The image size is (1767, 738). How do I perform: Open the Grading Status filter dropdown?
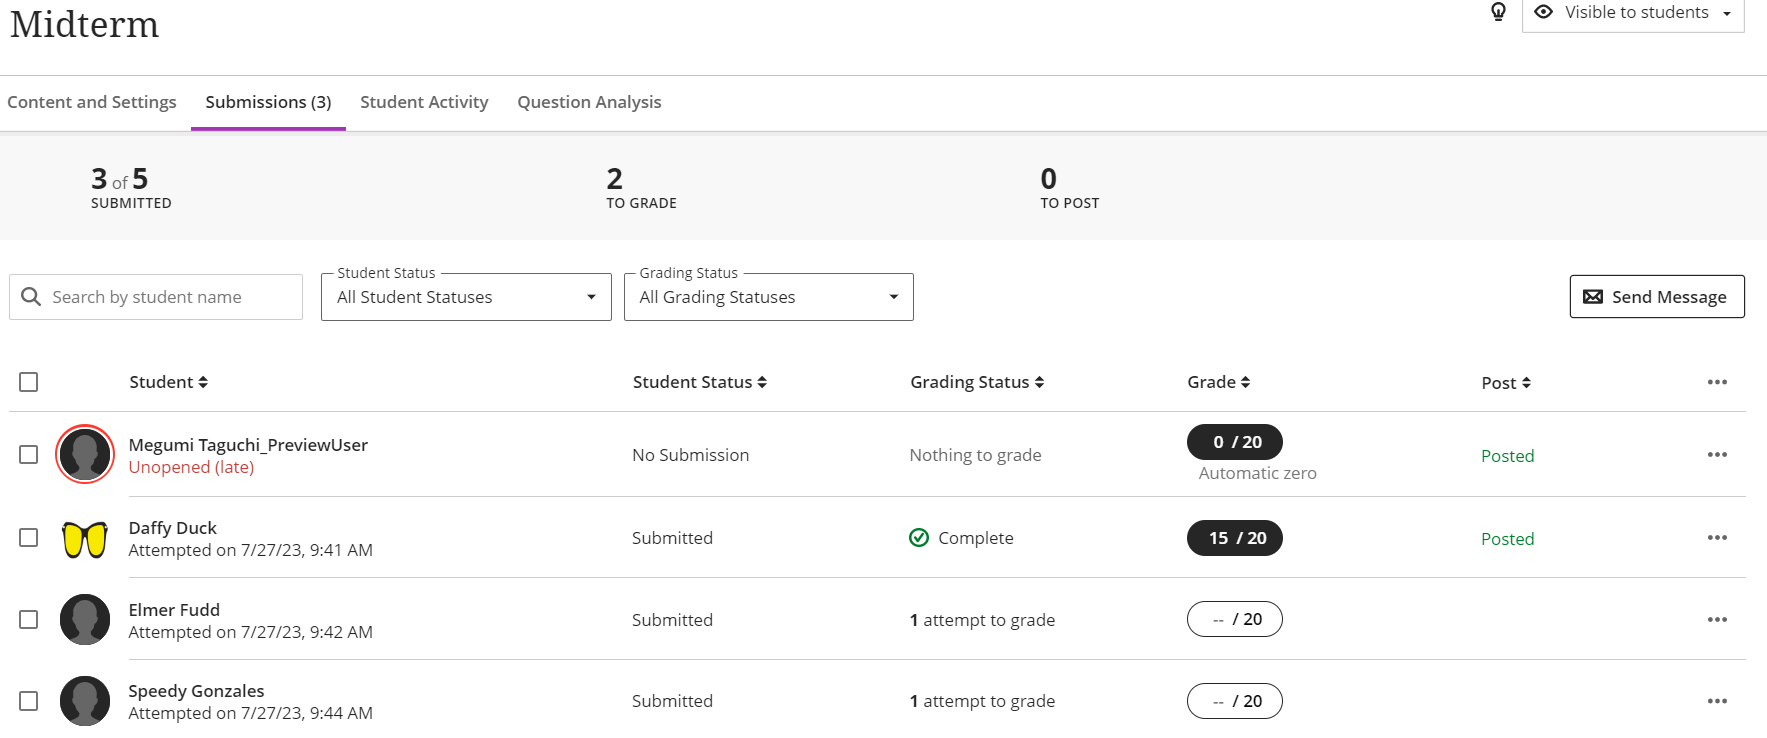click(768, 297)
